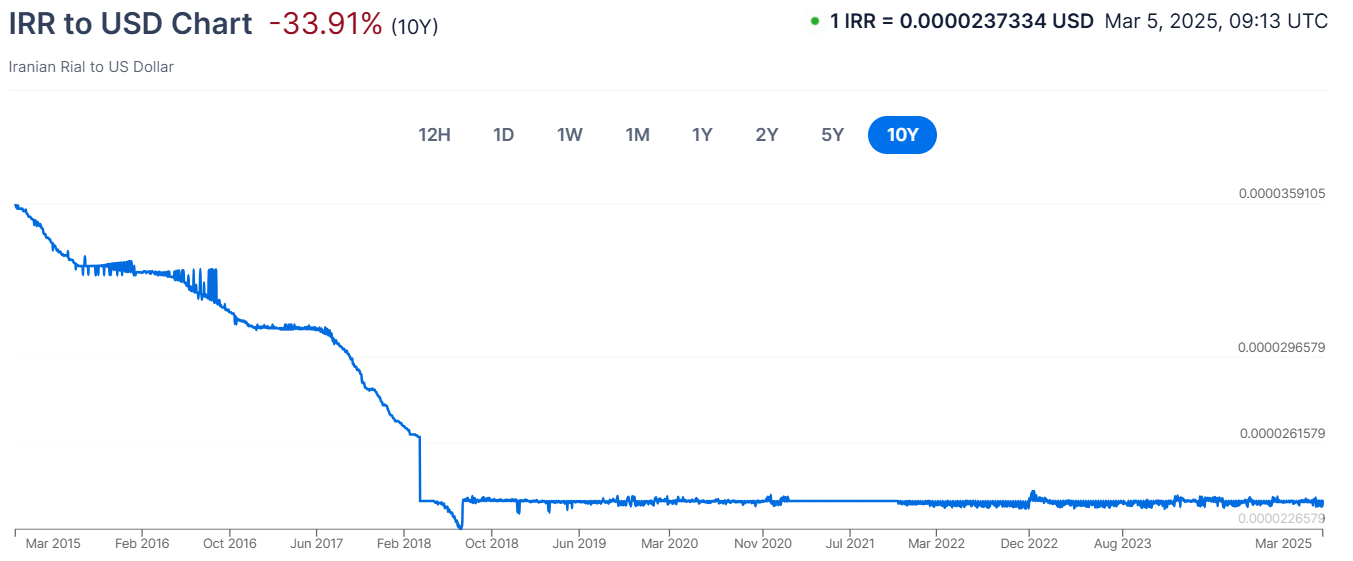Screen dimensions: 1353x561
Task: Click the 0.0000296579 y-axis label
Action: tap(1281, 348)
